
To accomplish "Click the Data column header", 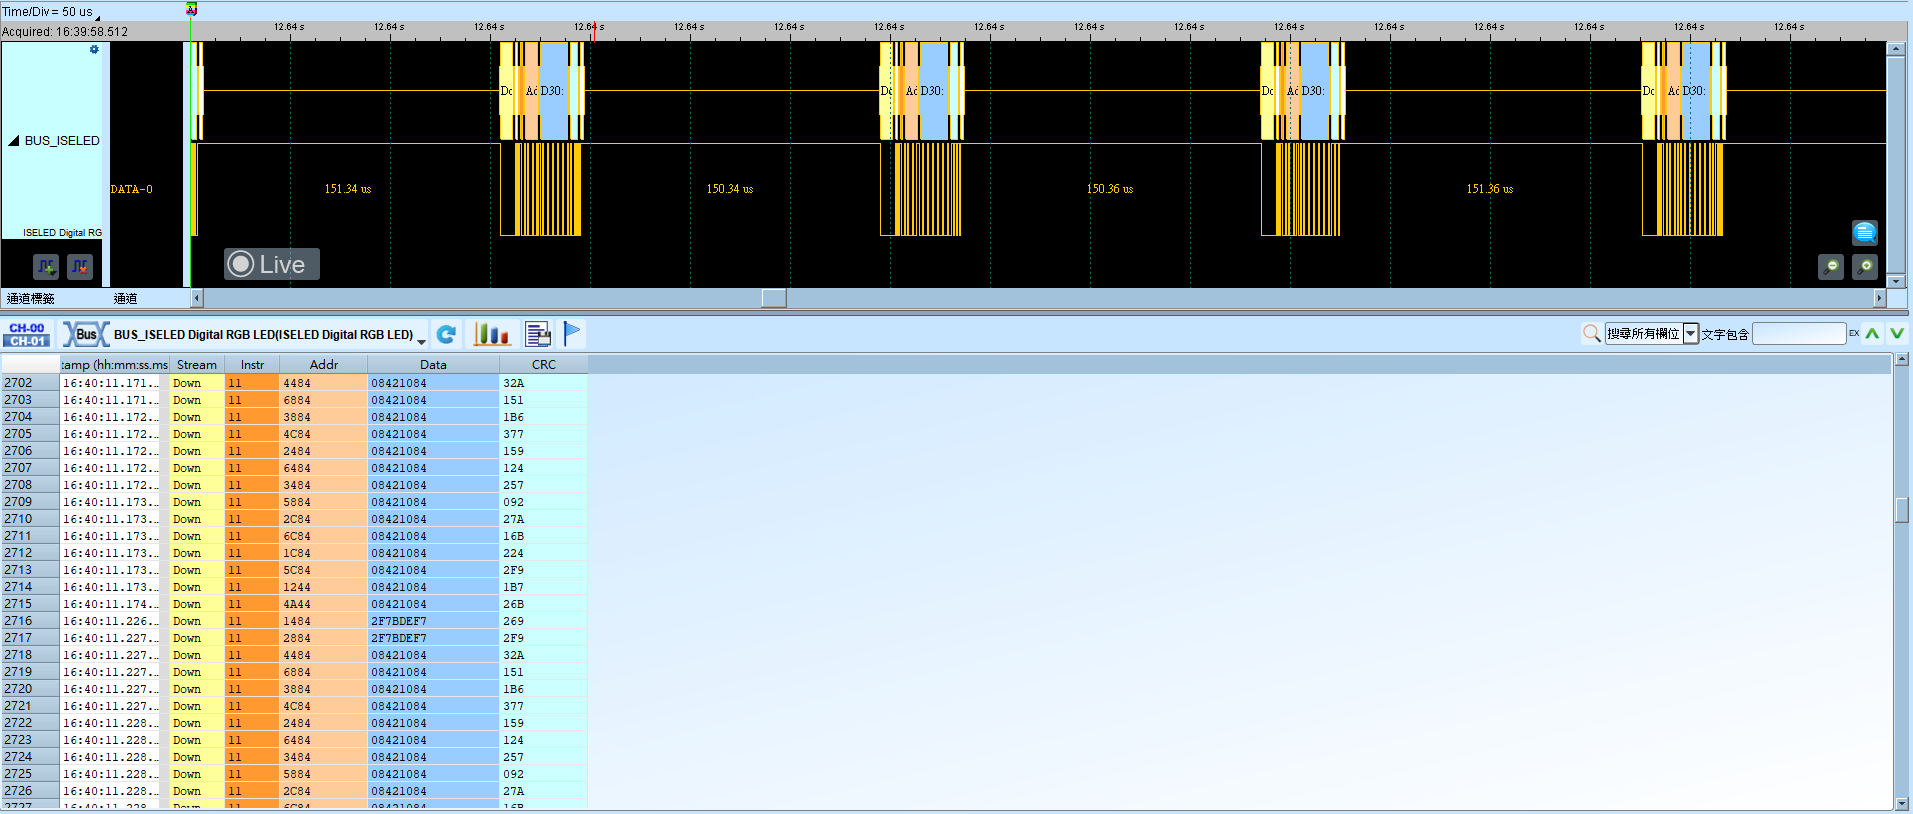I will (433, 365).
